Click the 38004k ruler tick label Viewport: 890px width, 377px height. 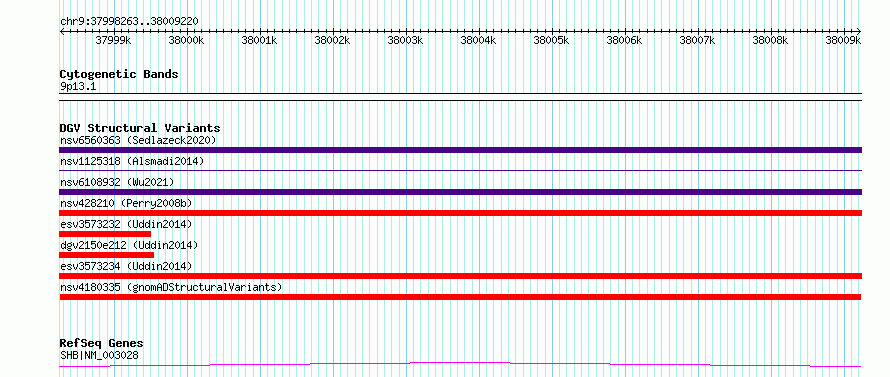(478, 40)
